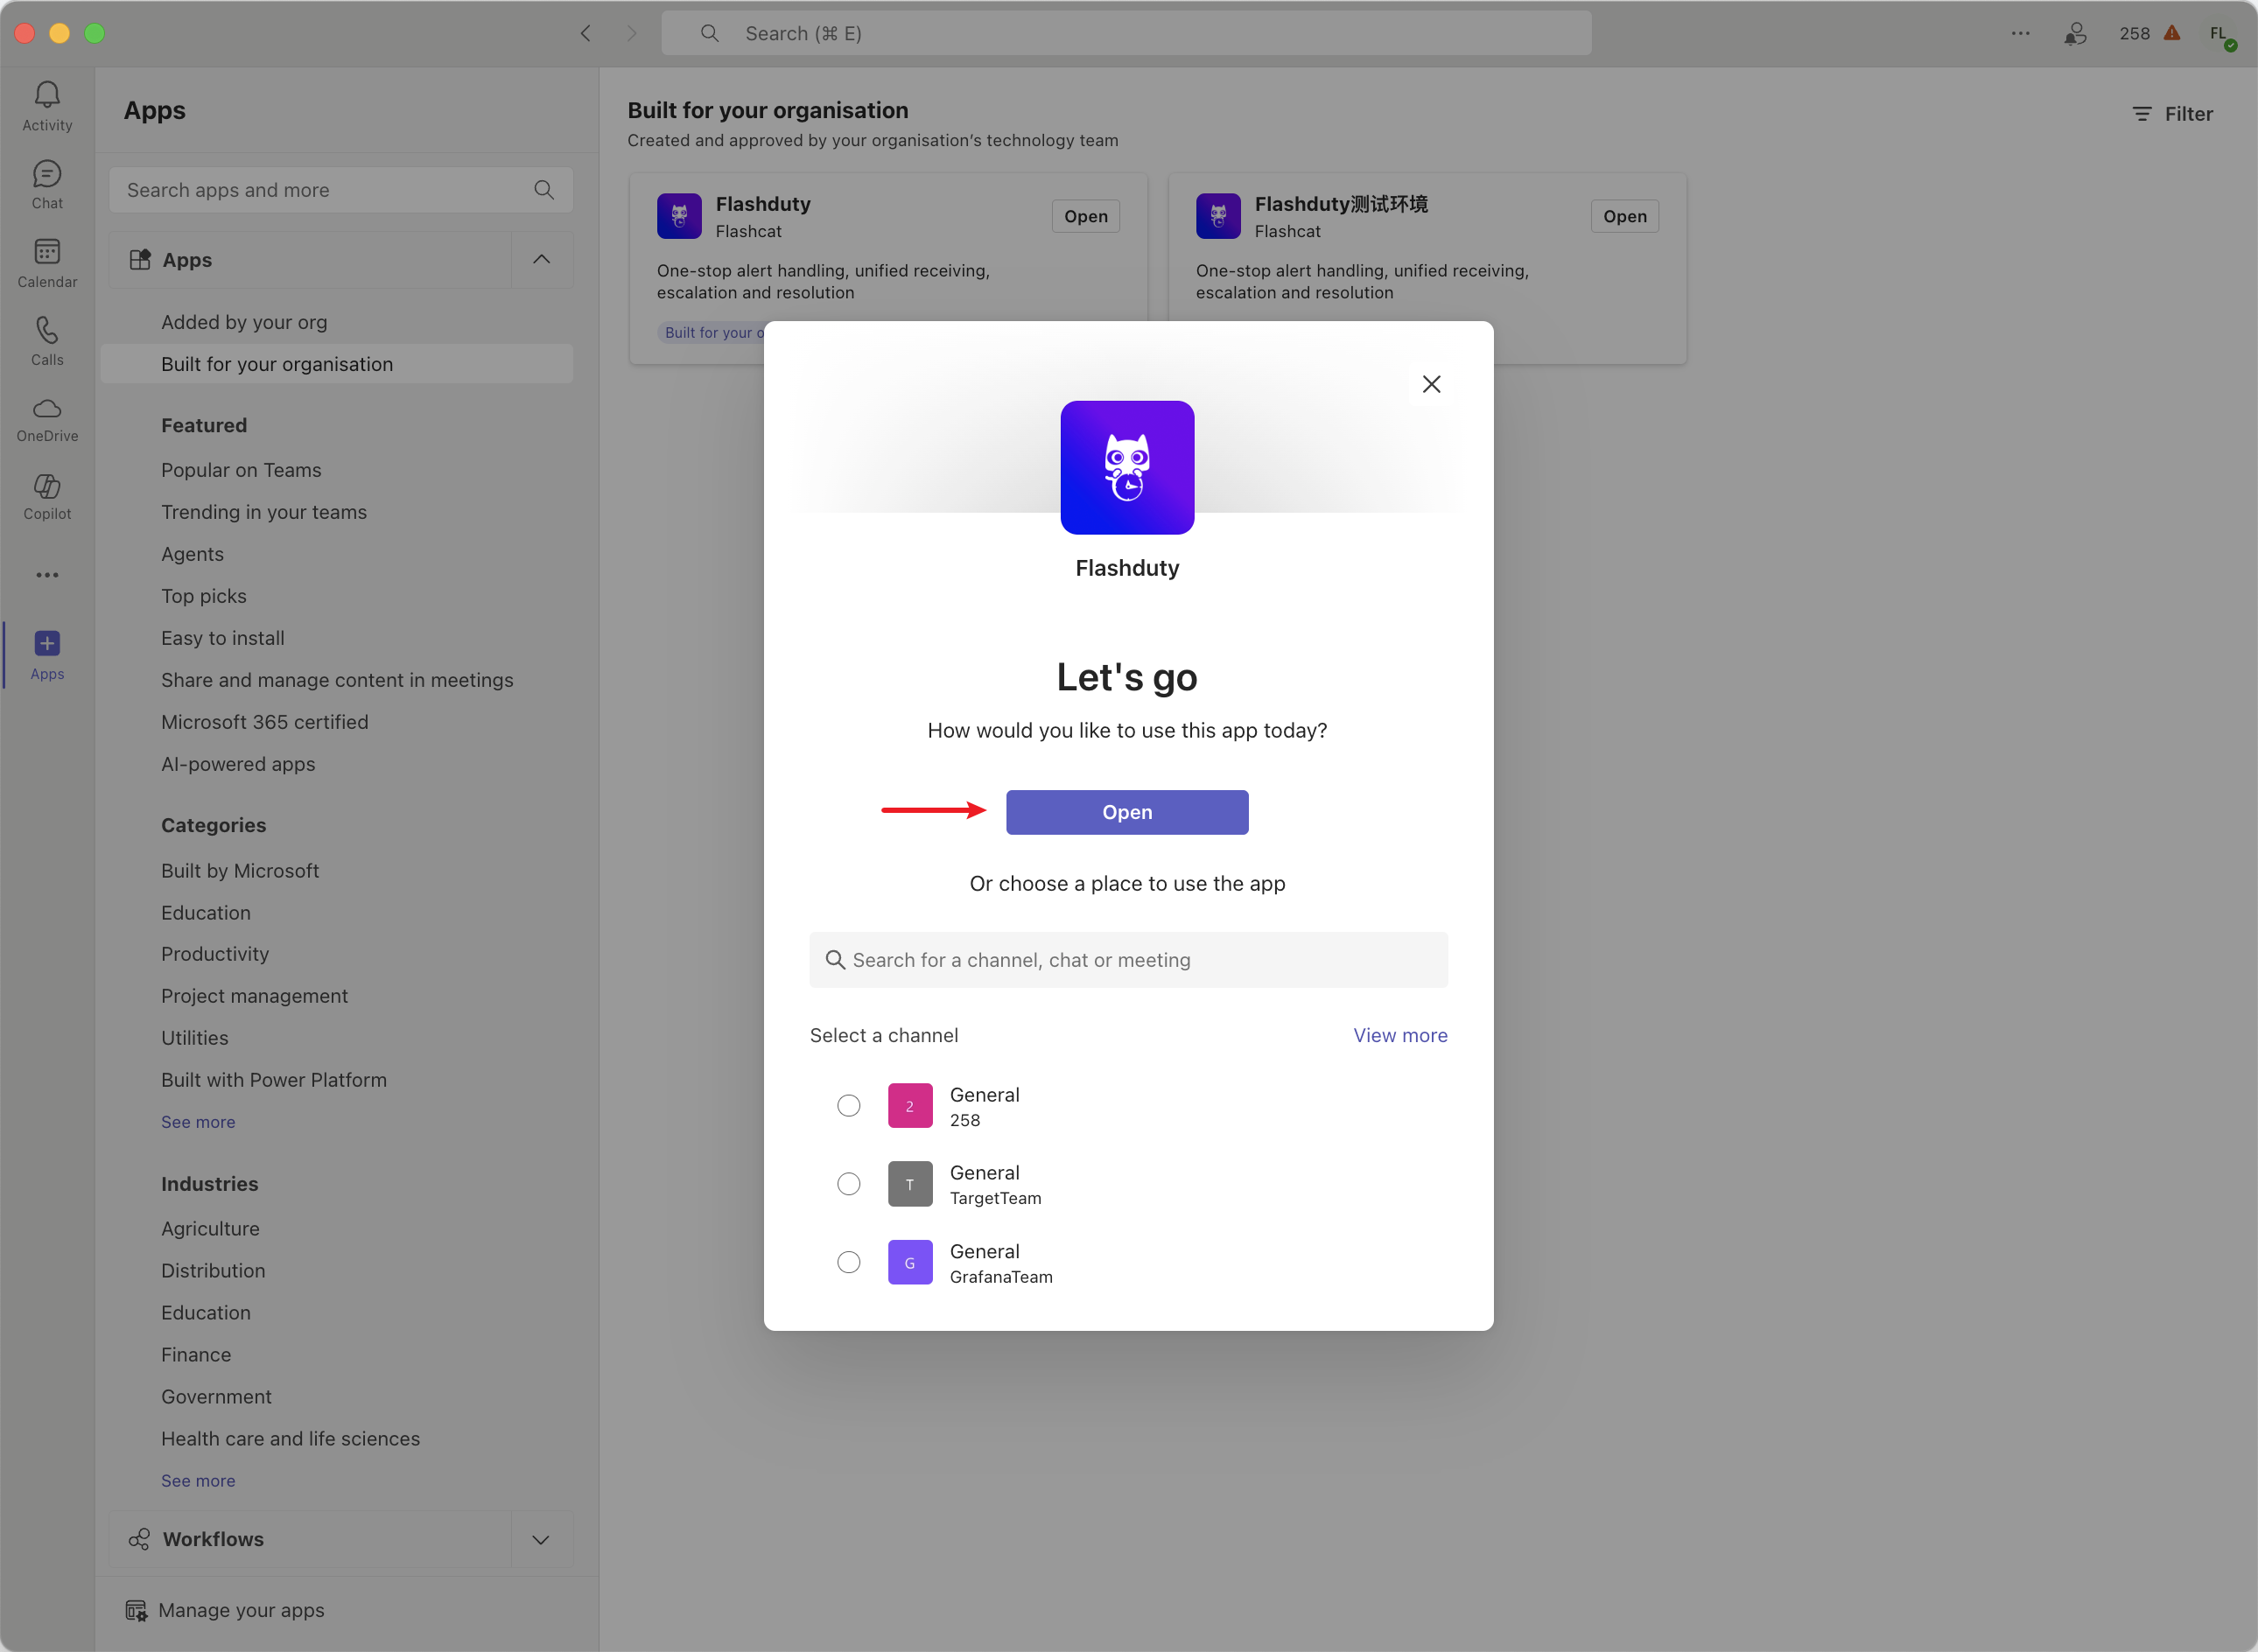Click the people/contacts icon in title bar

[2076, 34]
